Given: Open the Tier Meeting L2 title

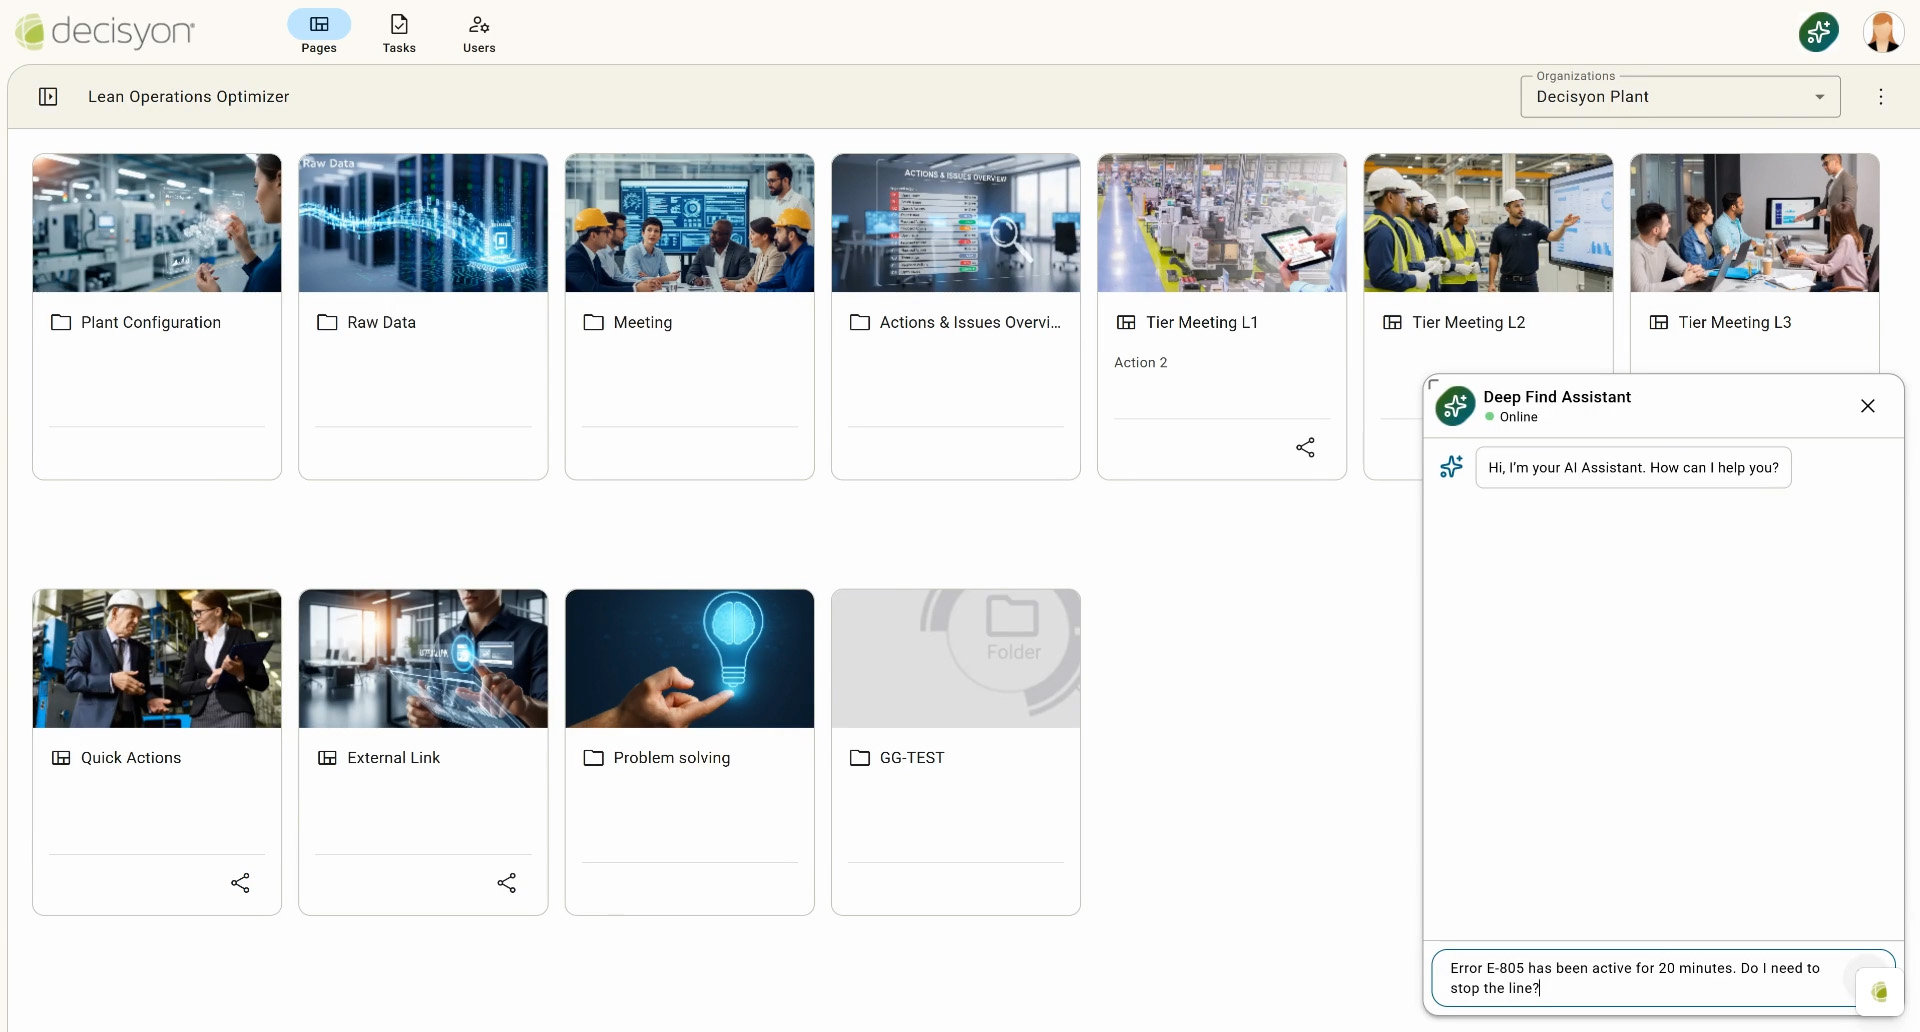Looking at the screenshot, I should [1469, 322].
